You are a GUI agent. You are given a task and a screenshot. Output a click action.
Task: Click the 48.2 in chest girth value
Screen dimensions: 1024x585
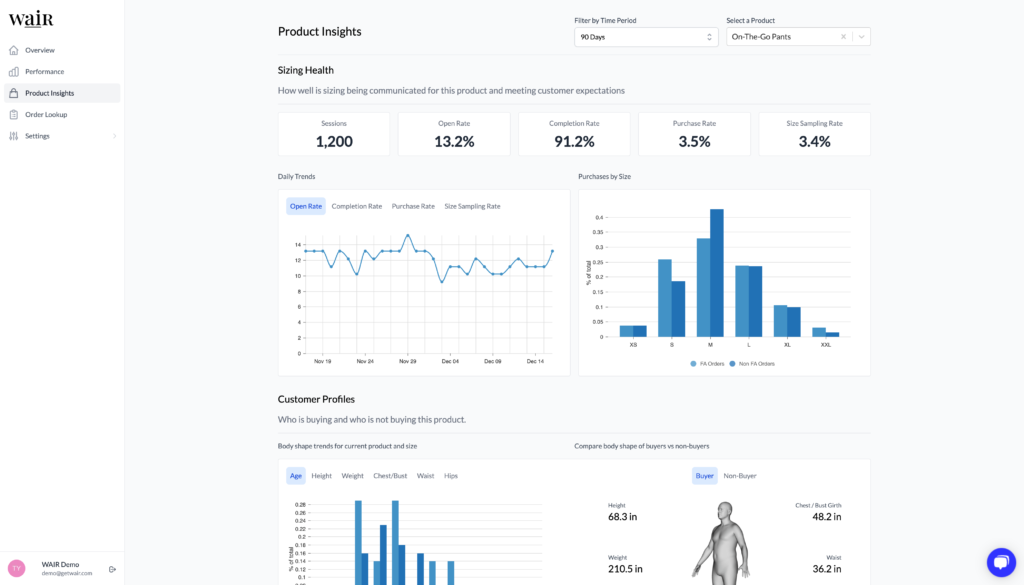click(826, 517)
